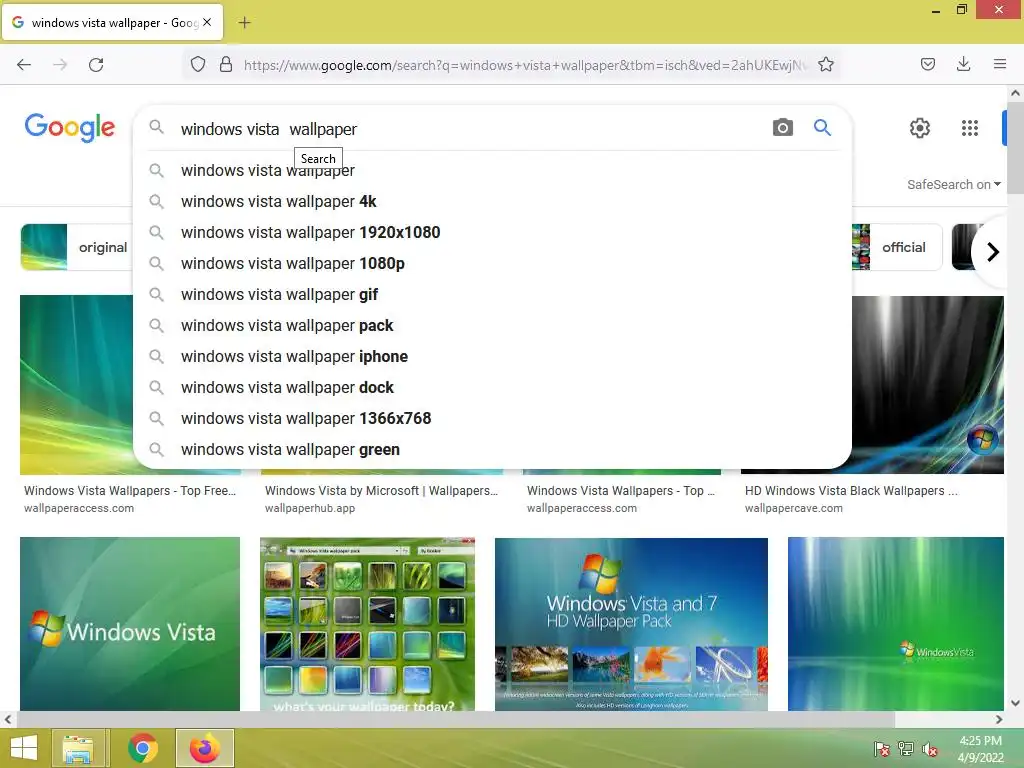This screenshot has width=1024, height=768.
Task: Open the green aurora WindowsVista thumbnail
Action: [896, 624]
